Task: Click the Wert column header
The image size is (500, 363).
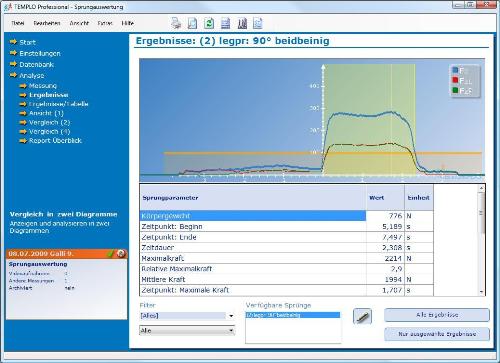Action: [385, 198]
